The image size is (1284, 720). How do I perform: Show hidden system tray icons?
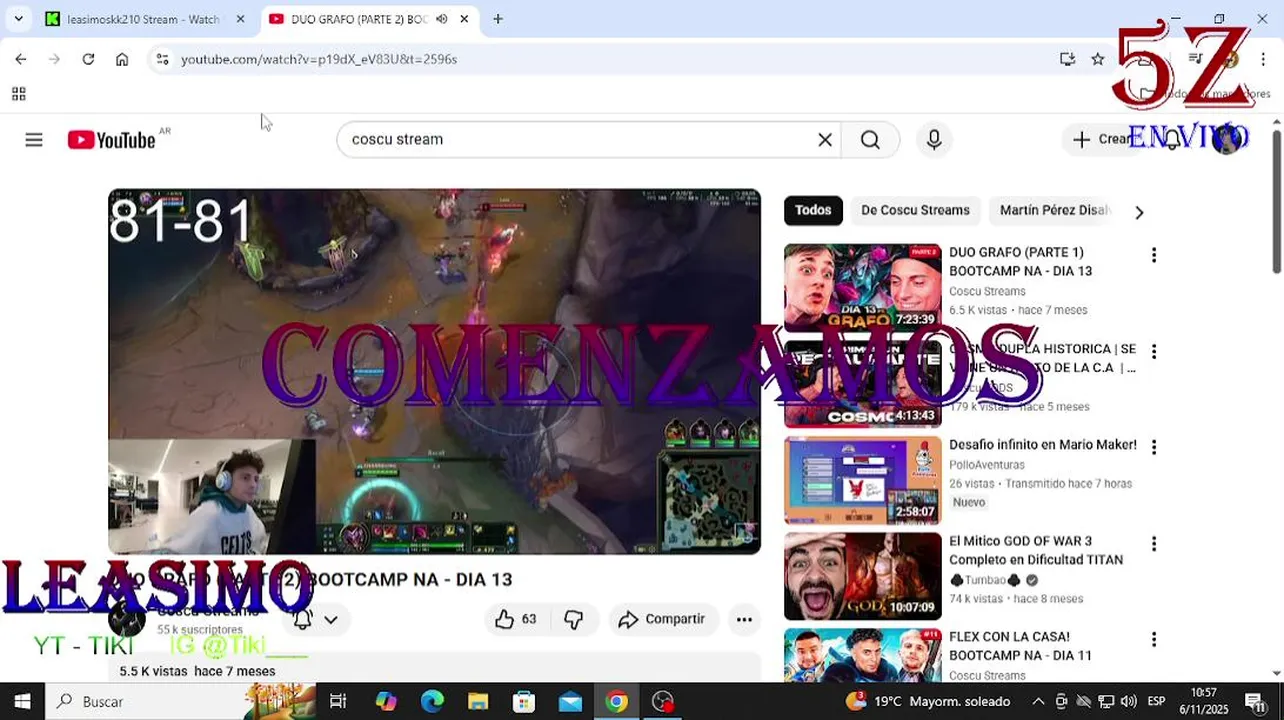(1038, 701)
